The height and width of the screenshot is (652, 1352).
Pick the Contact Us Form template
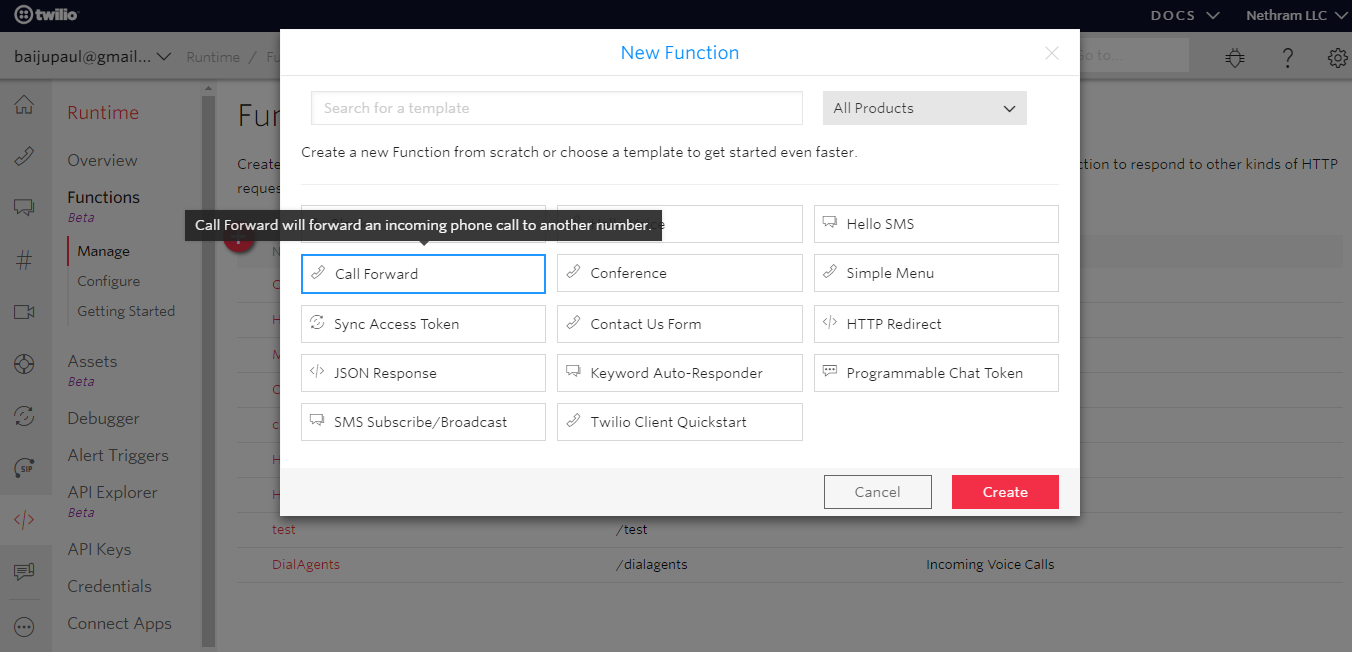[x=680, y=324]
